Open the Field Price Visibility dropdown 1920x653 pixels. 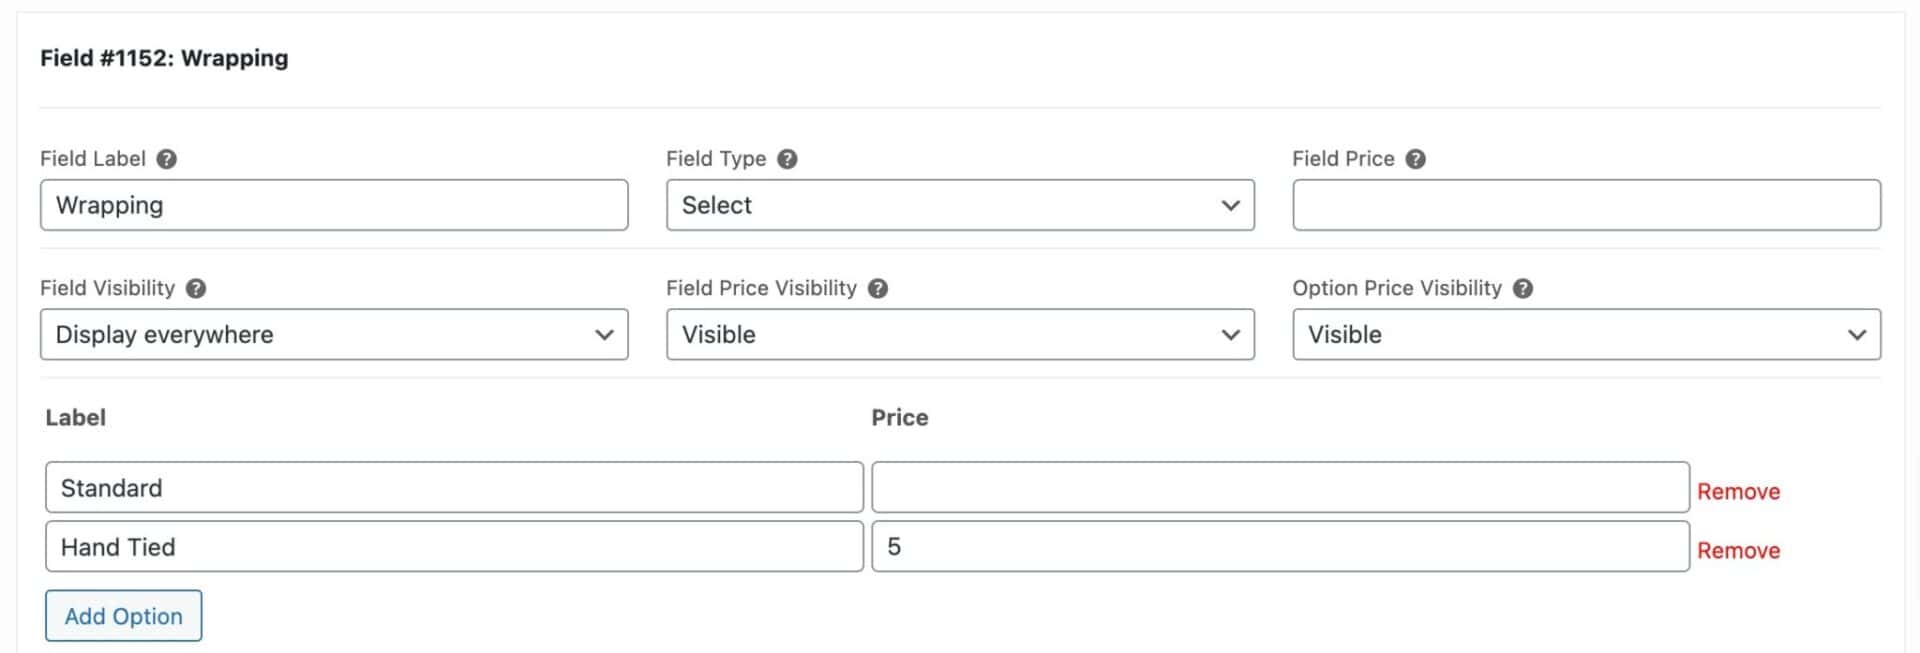point(960,334)
